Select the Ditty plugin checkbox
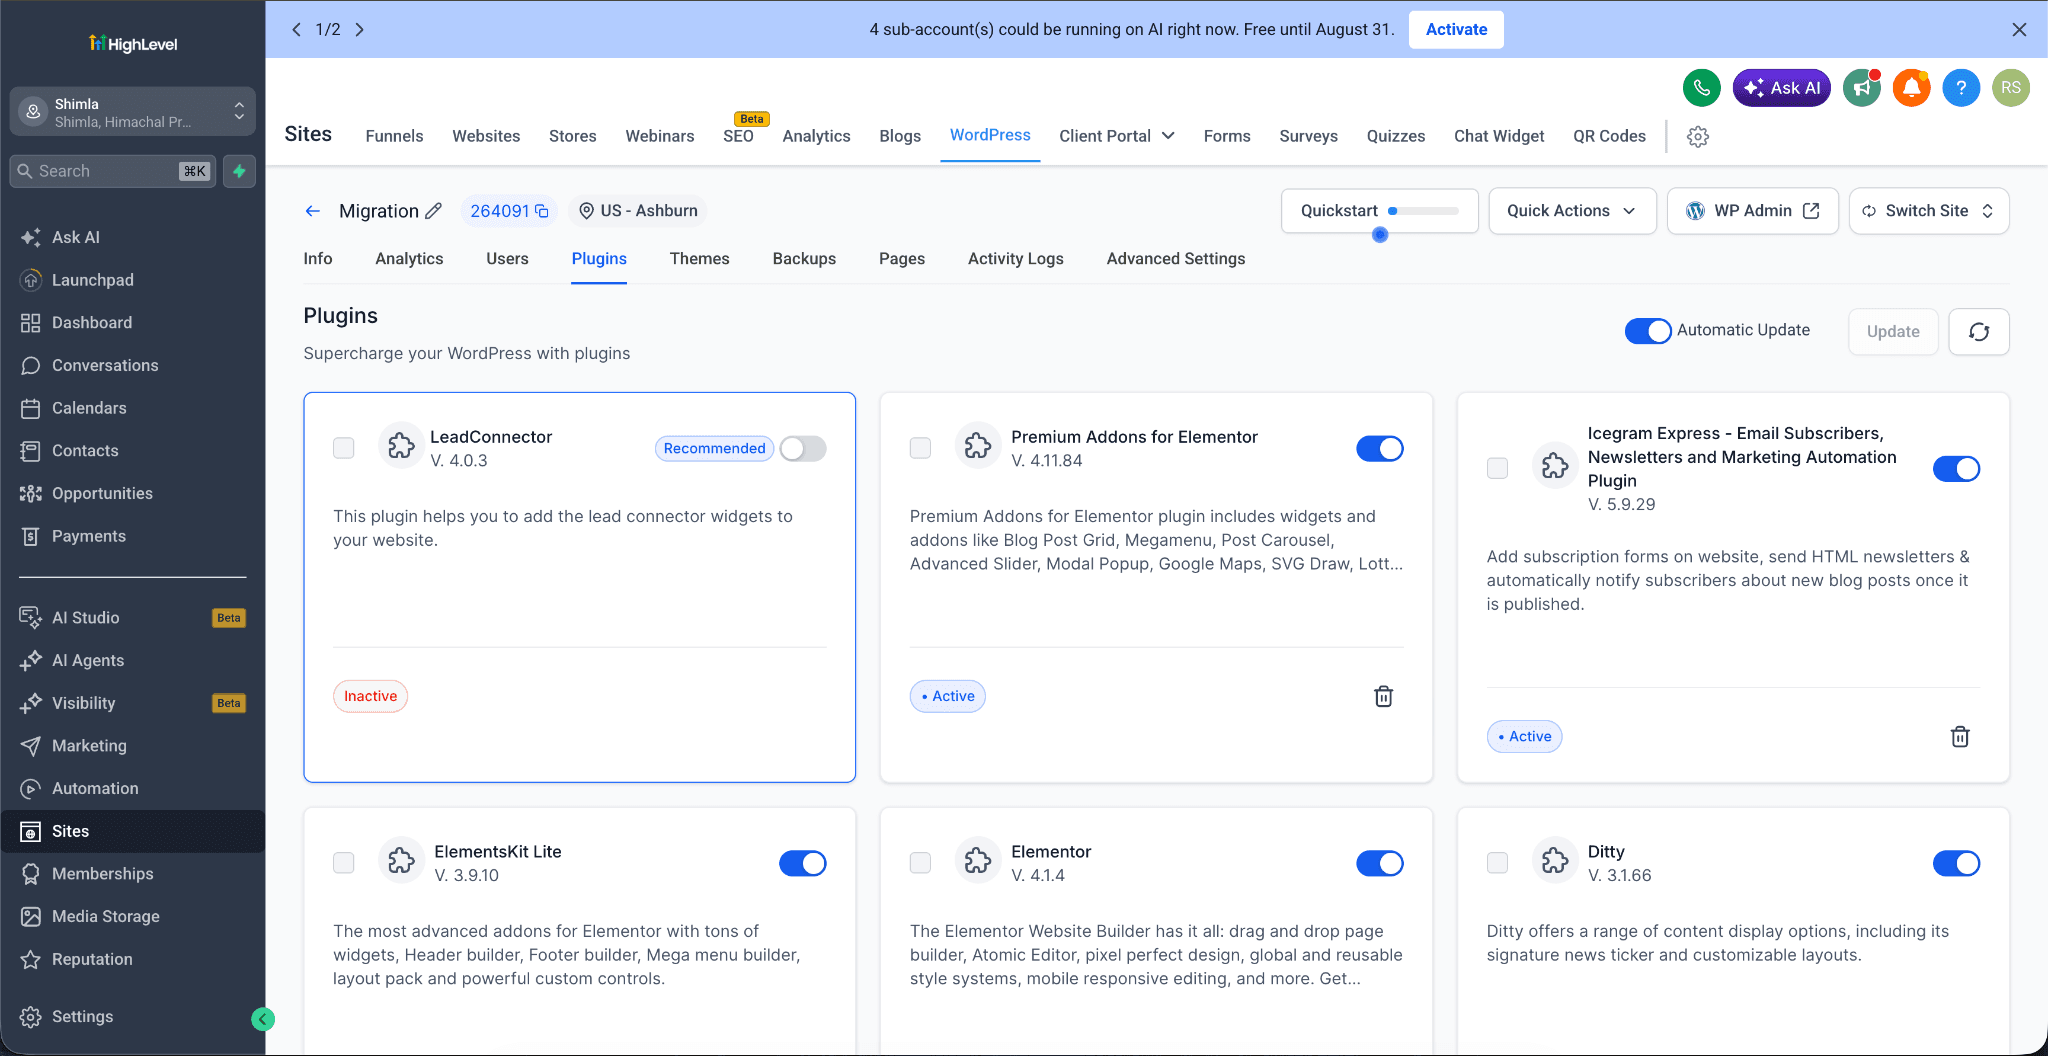 click(x=1498, y=863)
